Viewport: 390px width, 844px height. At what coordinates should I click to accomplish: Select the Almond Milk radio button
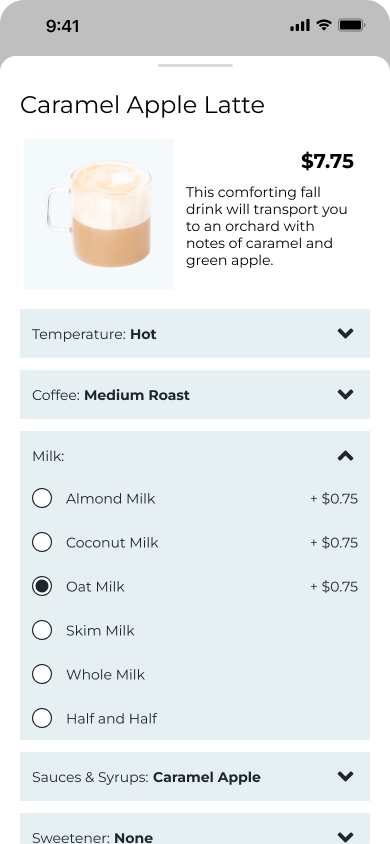pyautogui.click(x=42, y=498)
